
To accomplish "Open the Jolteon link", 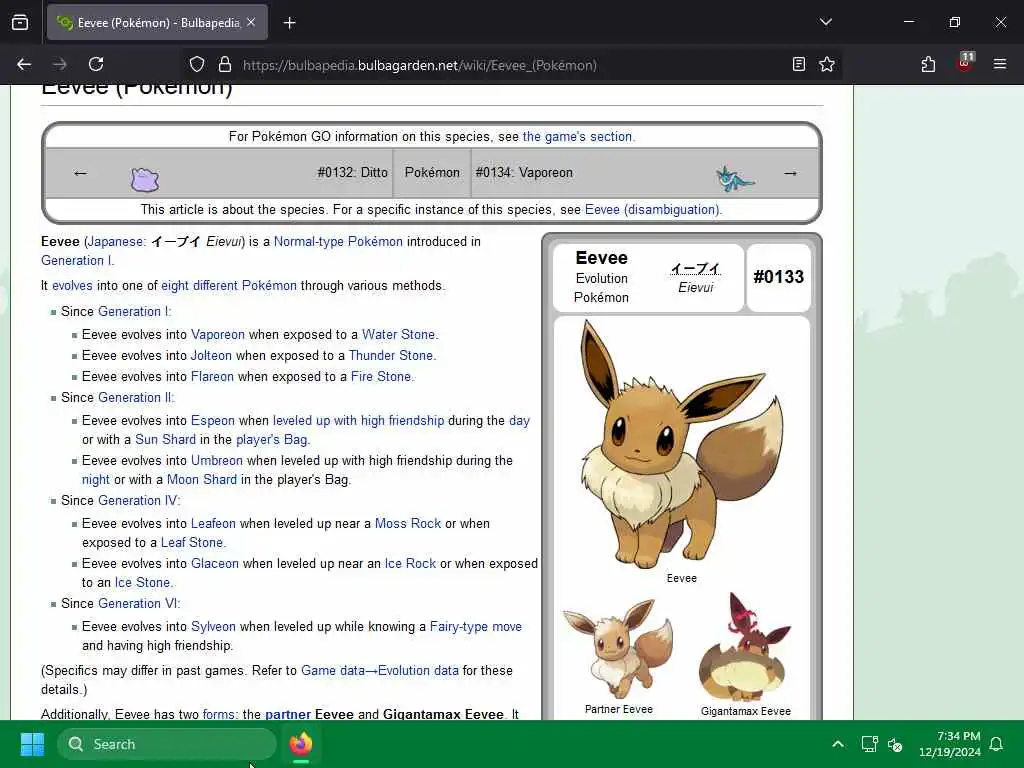I will (x=211, y=355).
